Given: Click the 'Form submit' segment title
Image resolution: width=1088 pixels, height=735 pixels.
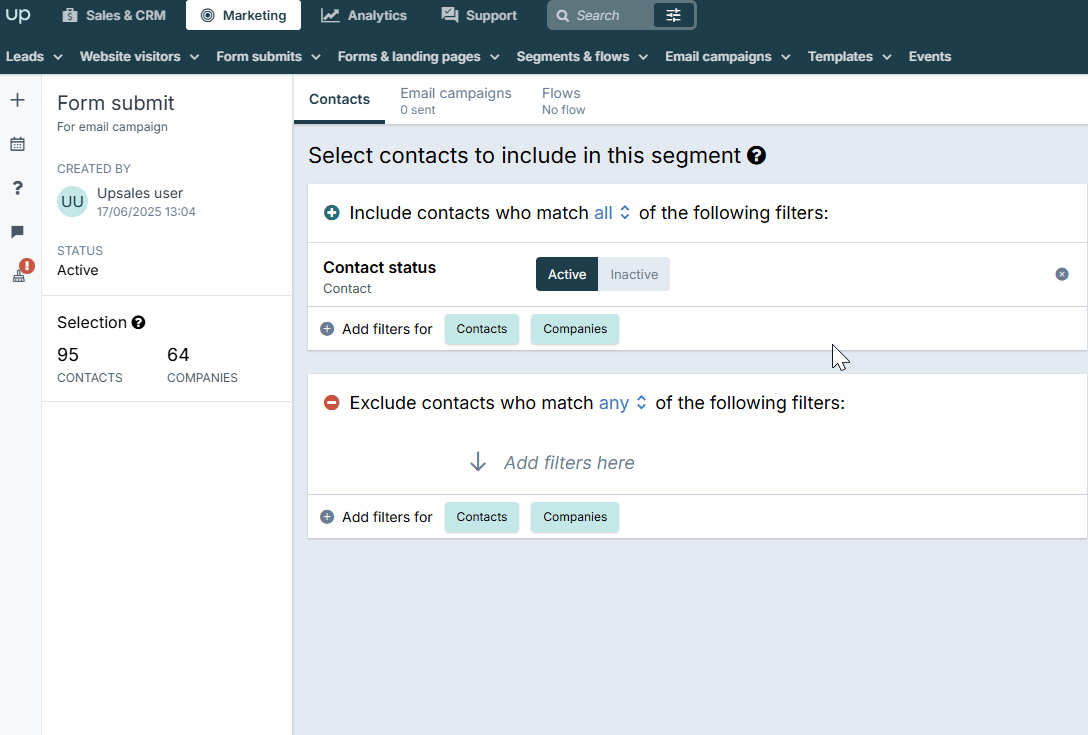Looking at the screenshot, I should click(116, 103).
